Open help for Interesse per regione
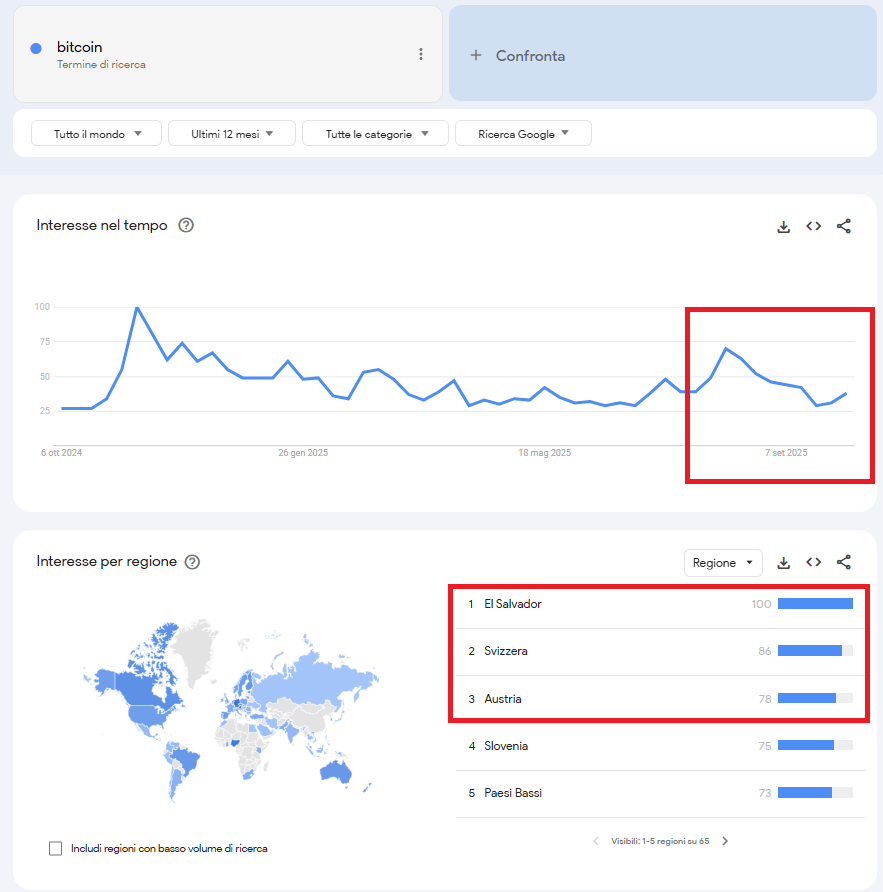This screenshot has height=892, width=883. tap(192, 562)
